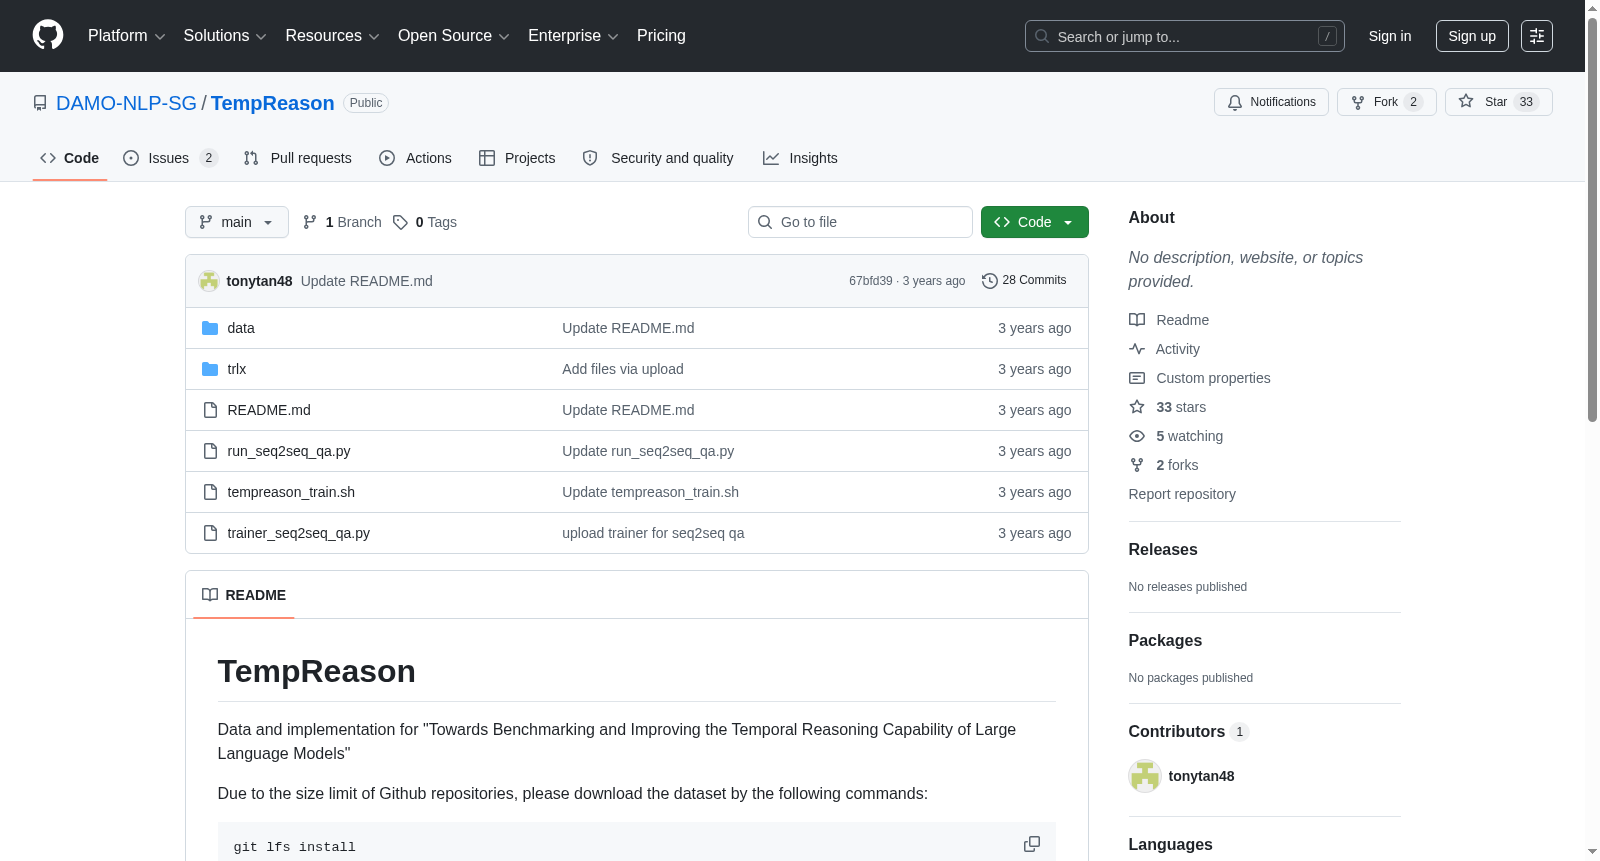Expand the Solutions menu
The width and height of the screenshot is (1600, 861).
point(225,36)
